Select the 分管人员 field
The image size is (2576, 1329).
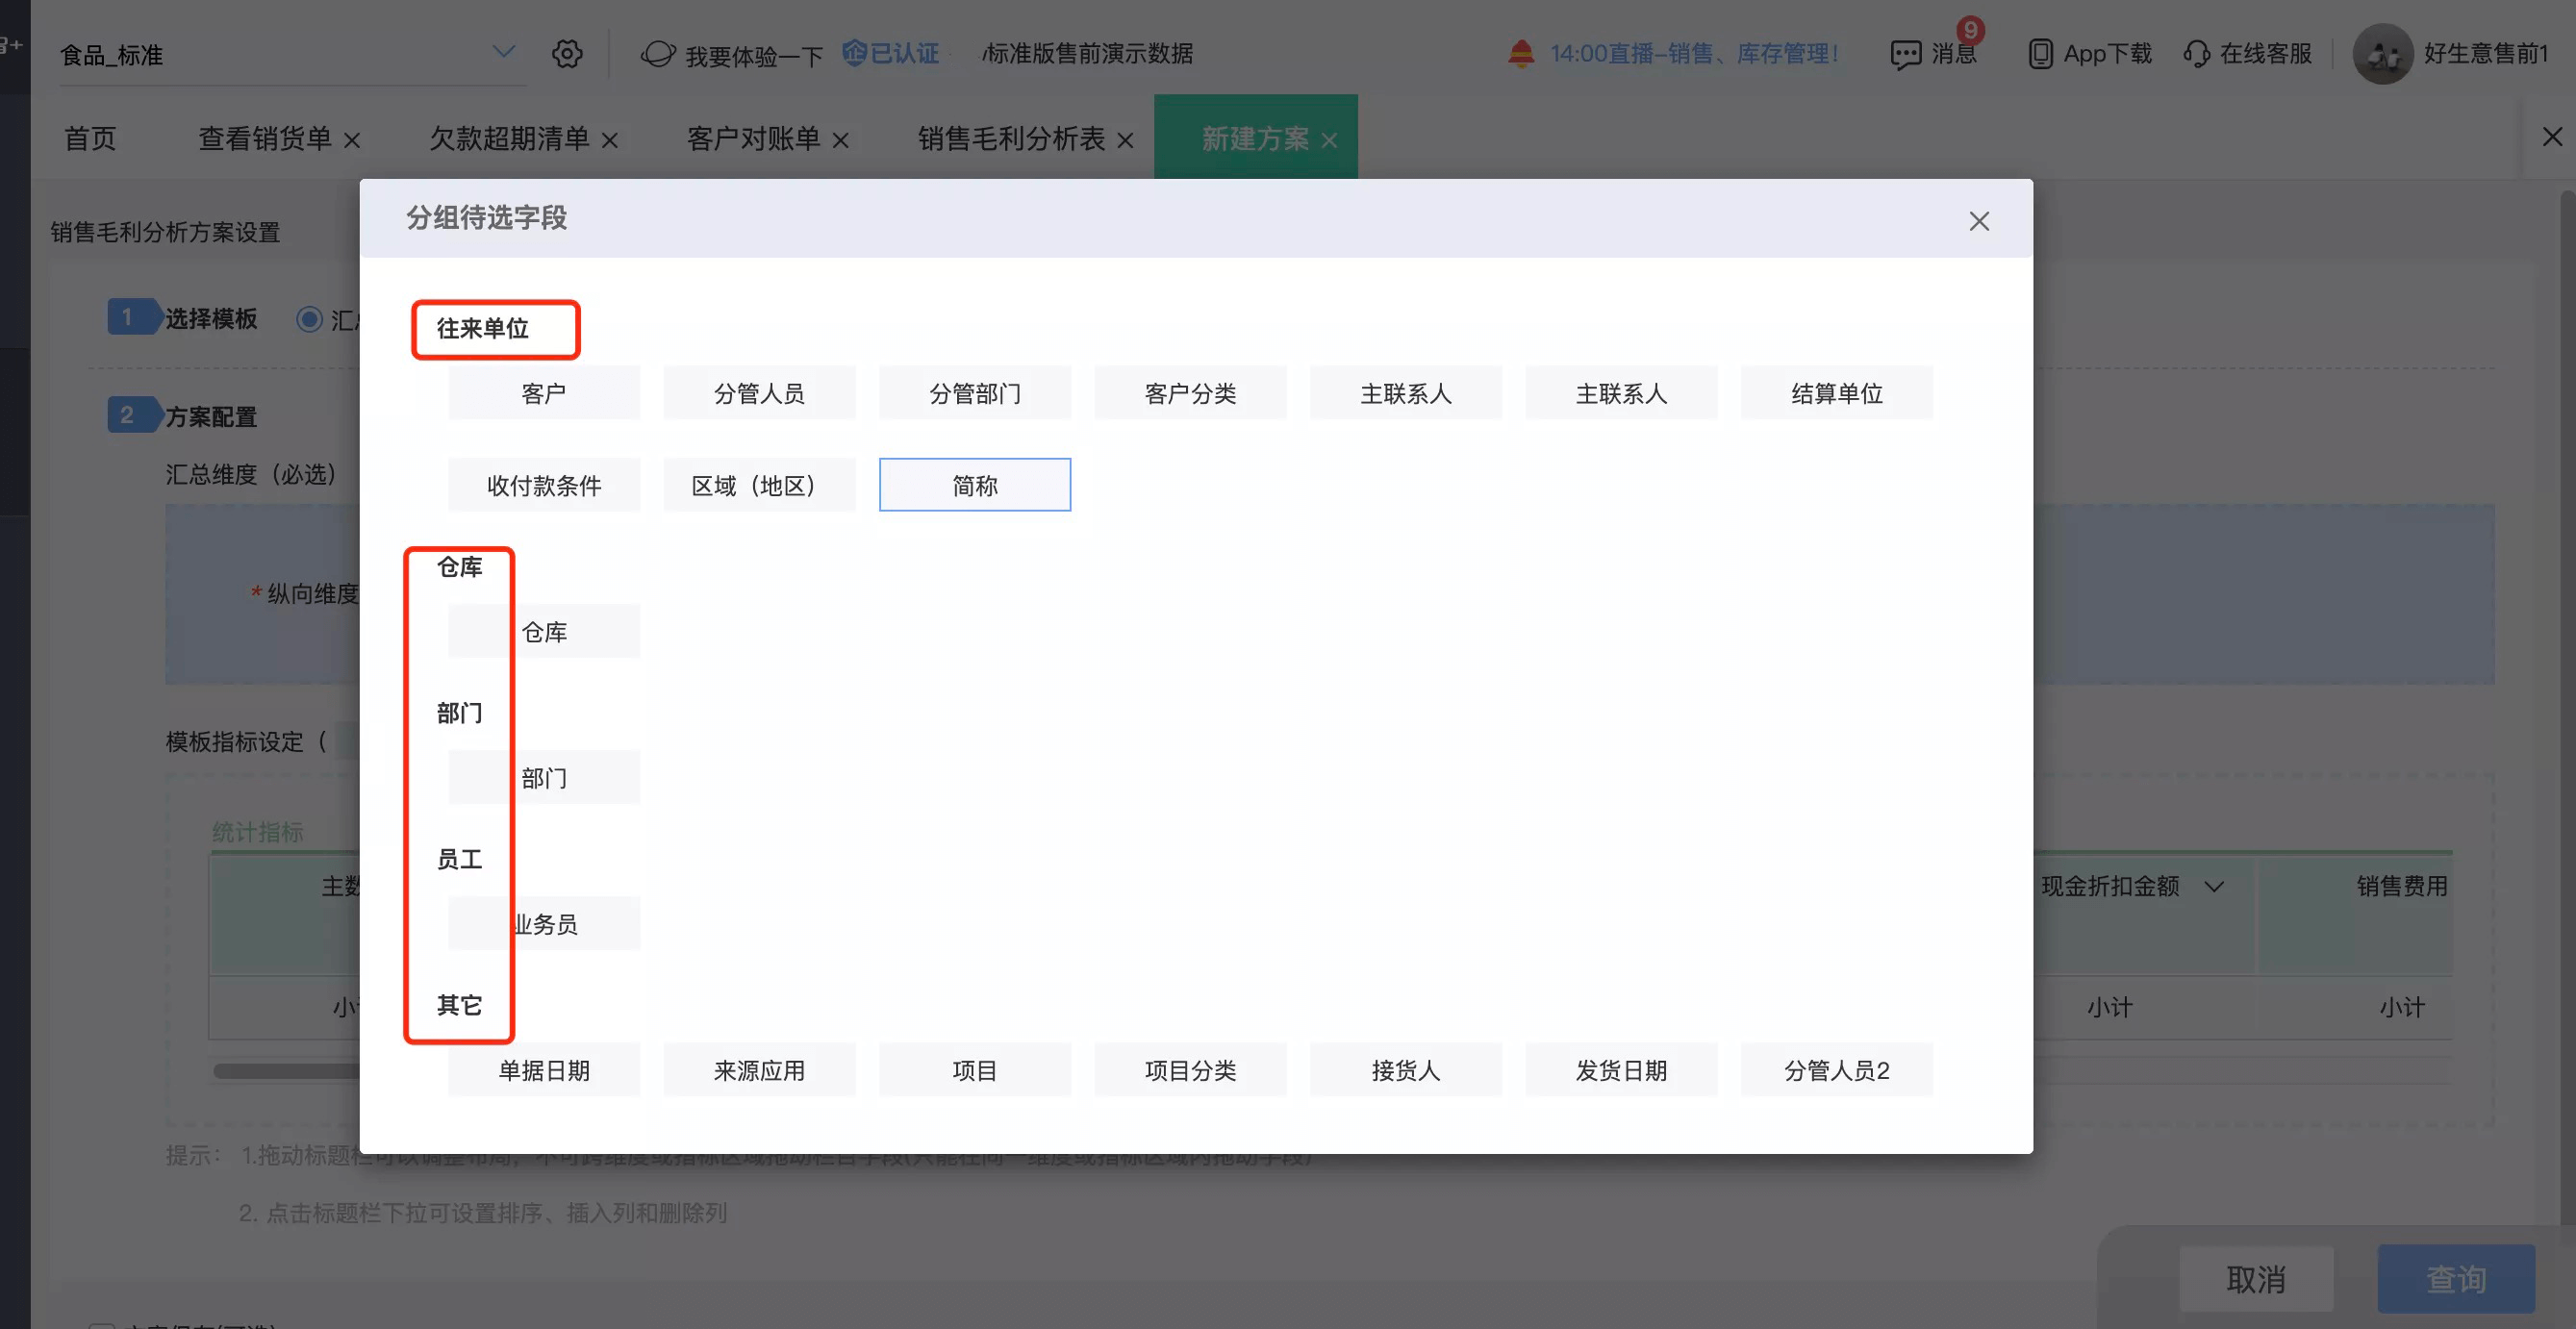click(760, 393)
